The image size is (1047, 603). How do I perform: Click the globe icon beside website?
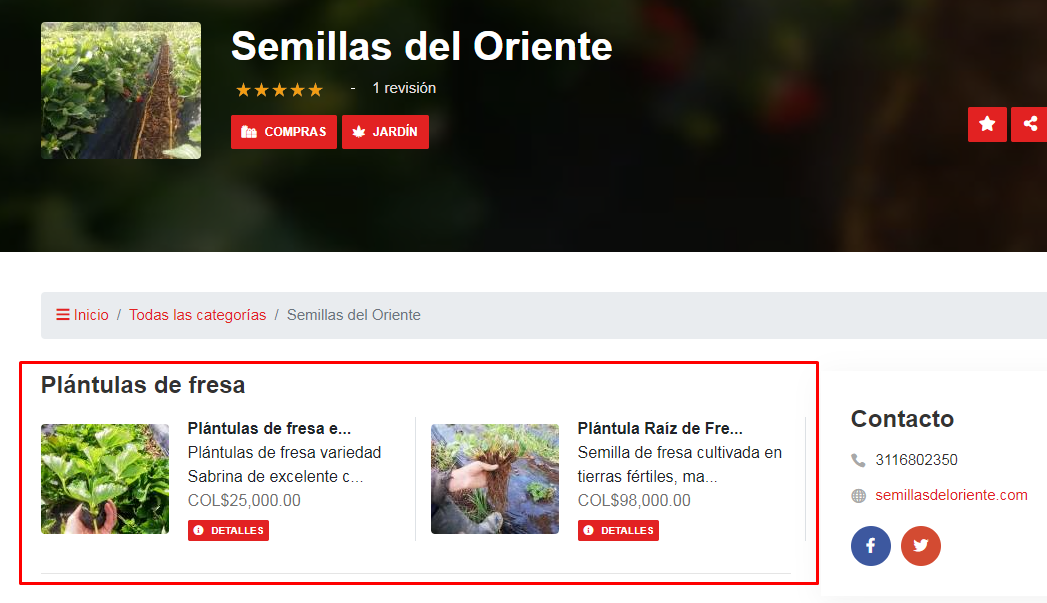tap(858, 495)
